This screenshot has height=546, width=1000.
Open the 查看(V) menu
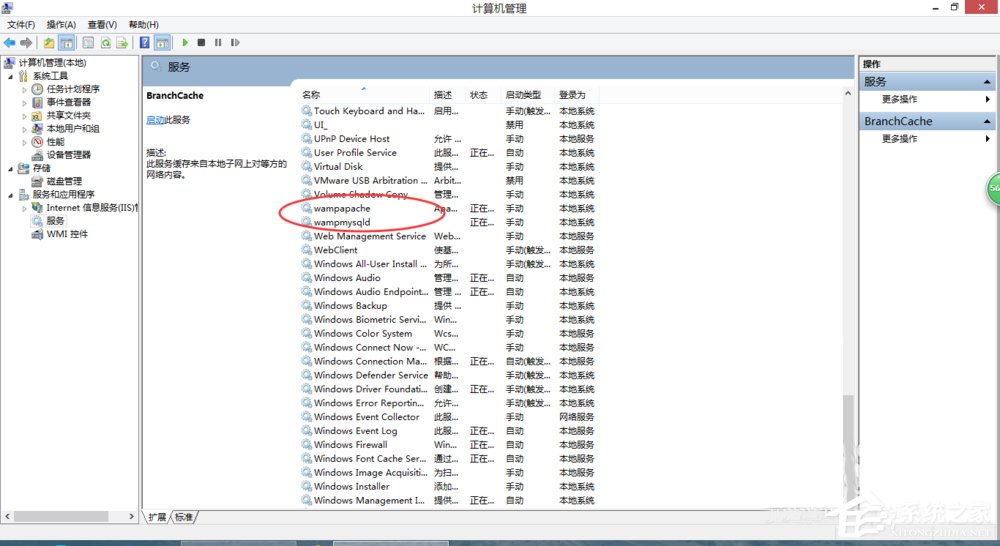[102, 24]
